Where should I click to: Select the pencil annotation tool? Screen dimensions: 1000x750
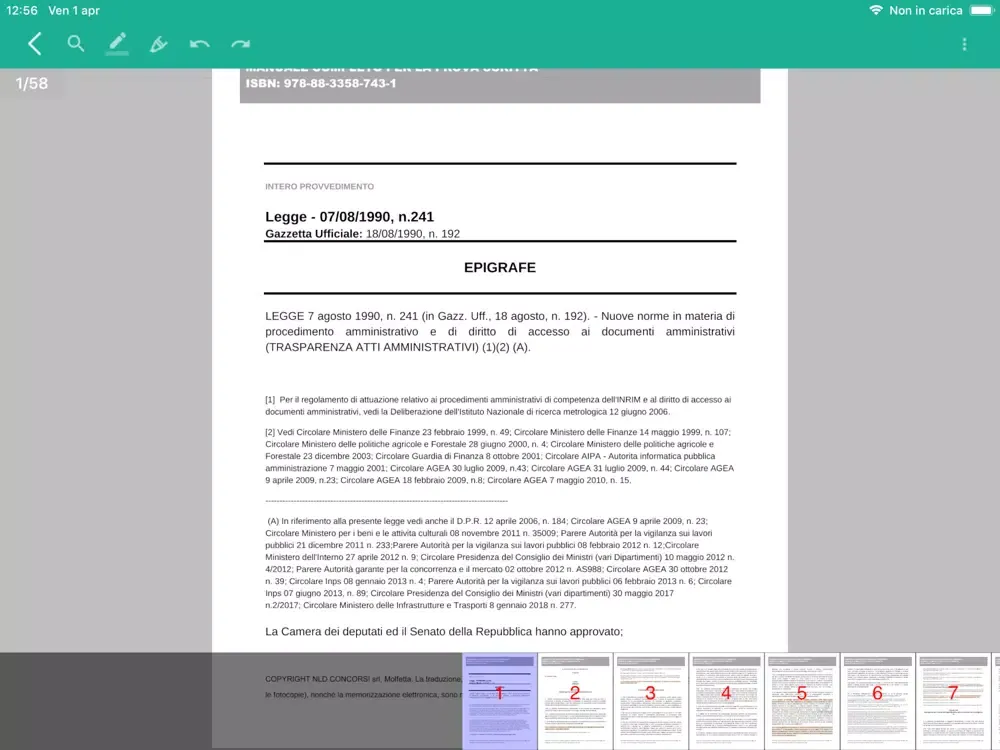click(x=117, y=44)
